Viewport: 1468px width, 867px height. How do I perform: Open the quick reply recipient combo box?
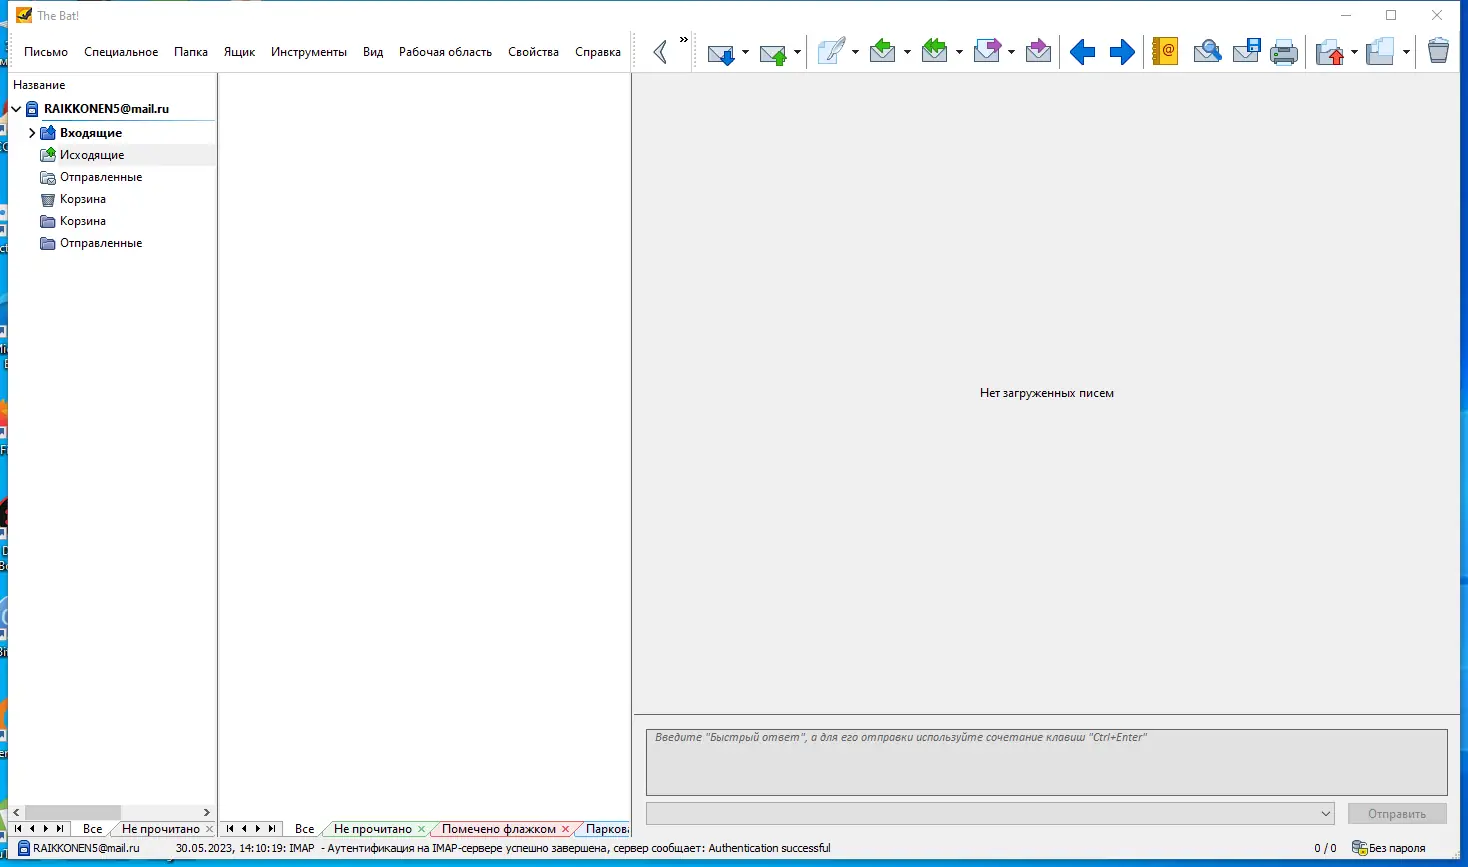990,814
